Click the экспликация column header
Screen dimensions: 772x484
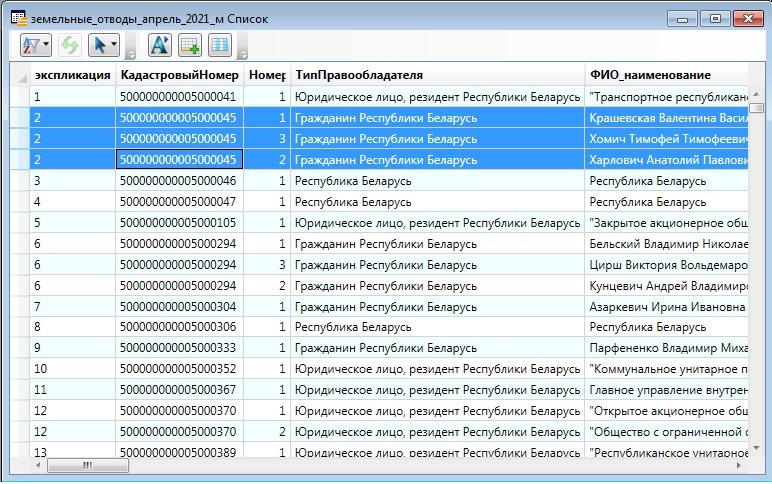[71, 75]
